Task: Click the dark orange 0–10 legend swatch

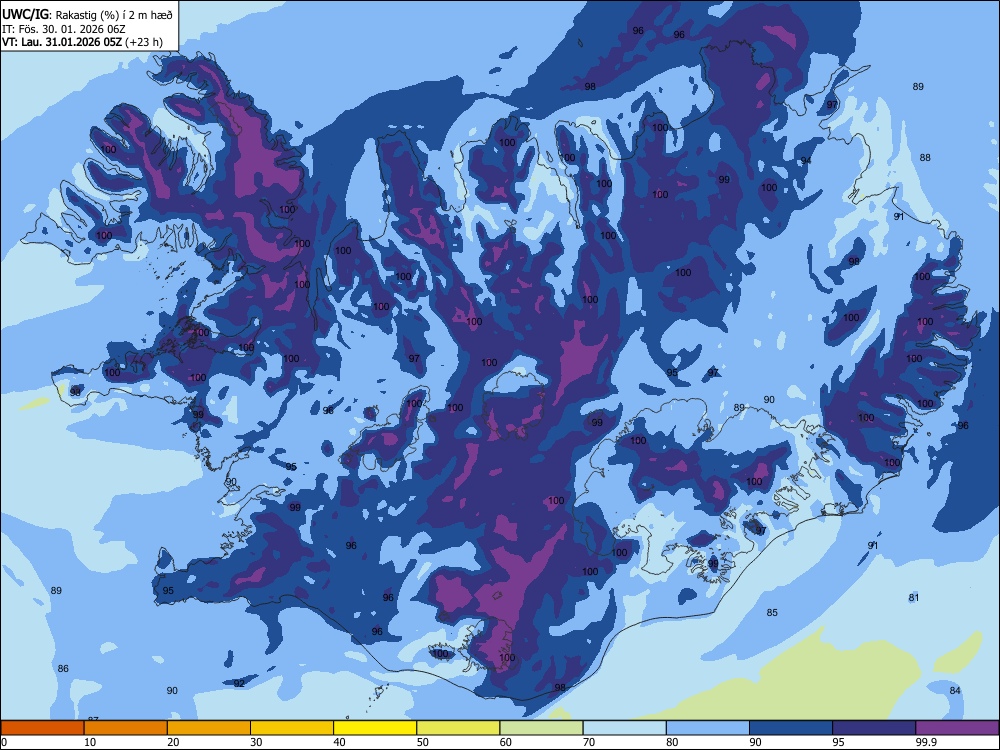Action: 42,728
